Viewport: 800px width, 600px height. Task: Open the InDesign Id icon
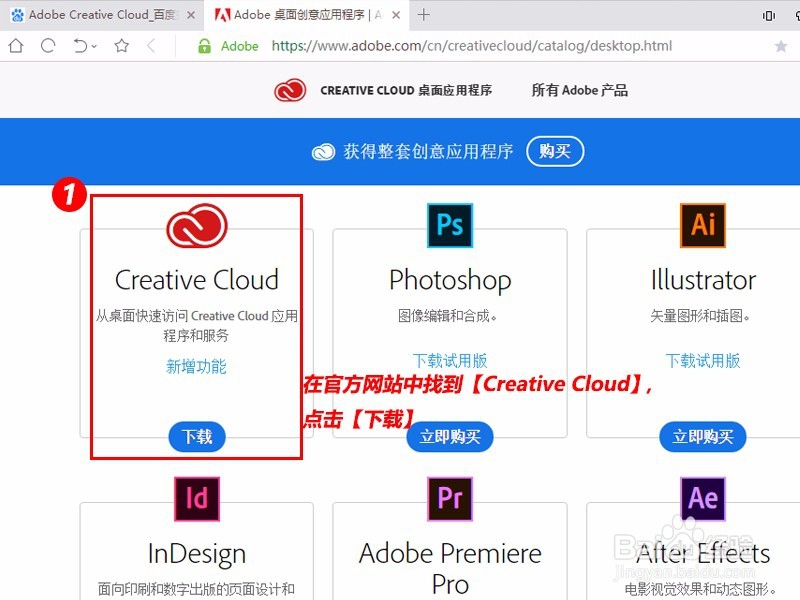coord(196,498)
